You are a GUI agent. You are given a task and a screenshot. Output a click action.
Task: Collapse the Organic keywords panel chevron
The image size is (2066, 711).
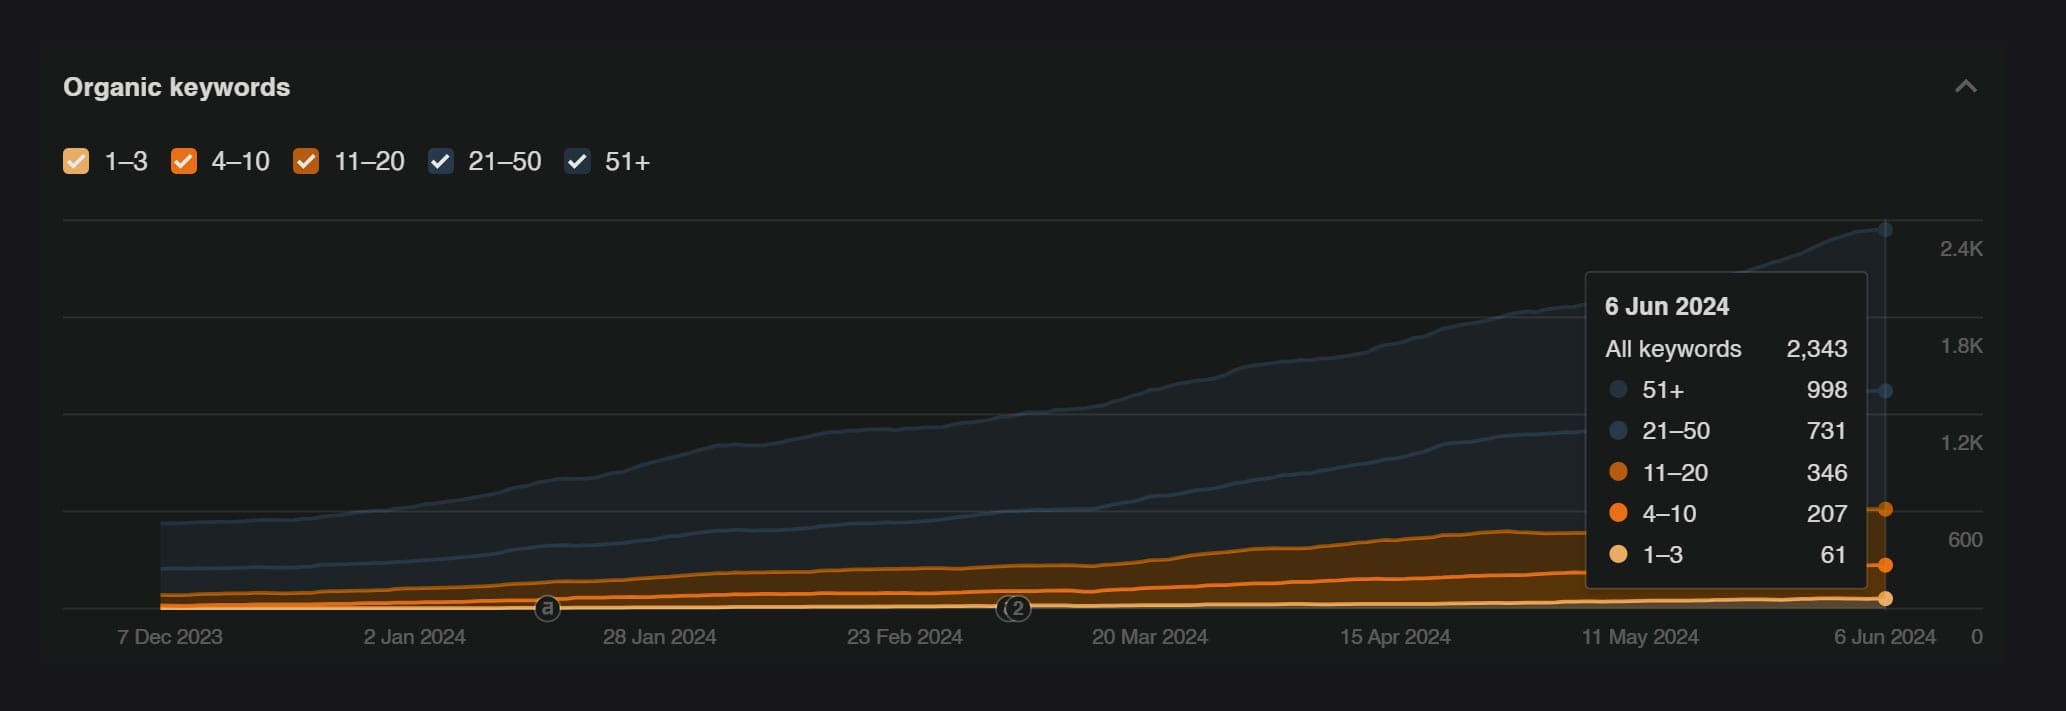(x=1965, y=87)
